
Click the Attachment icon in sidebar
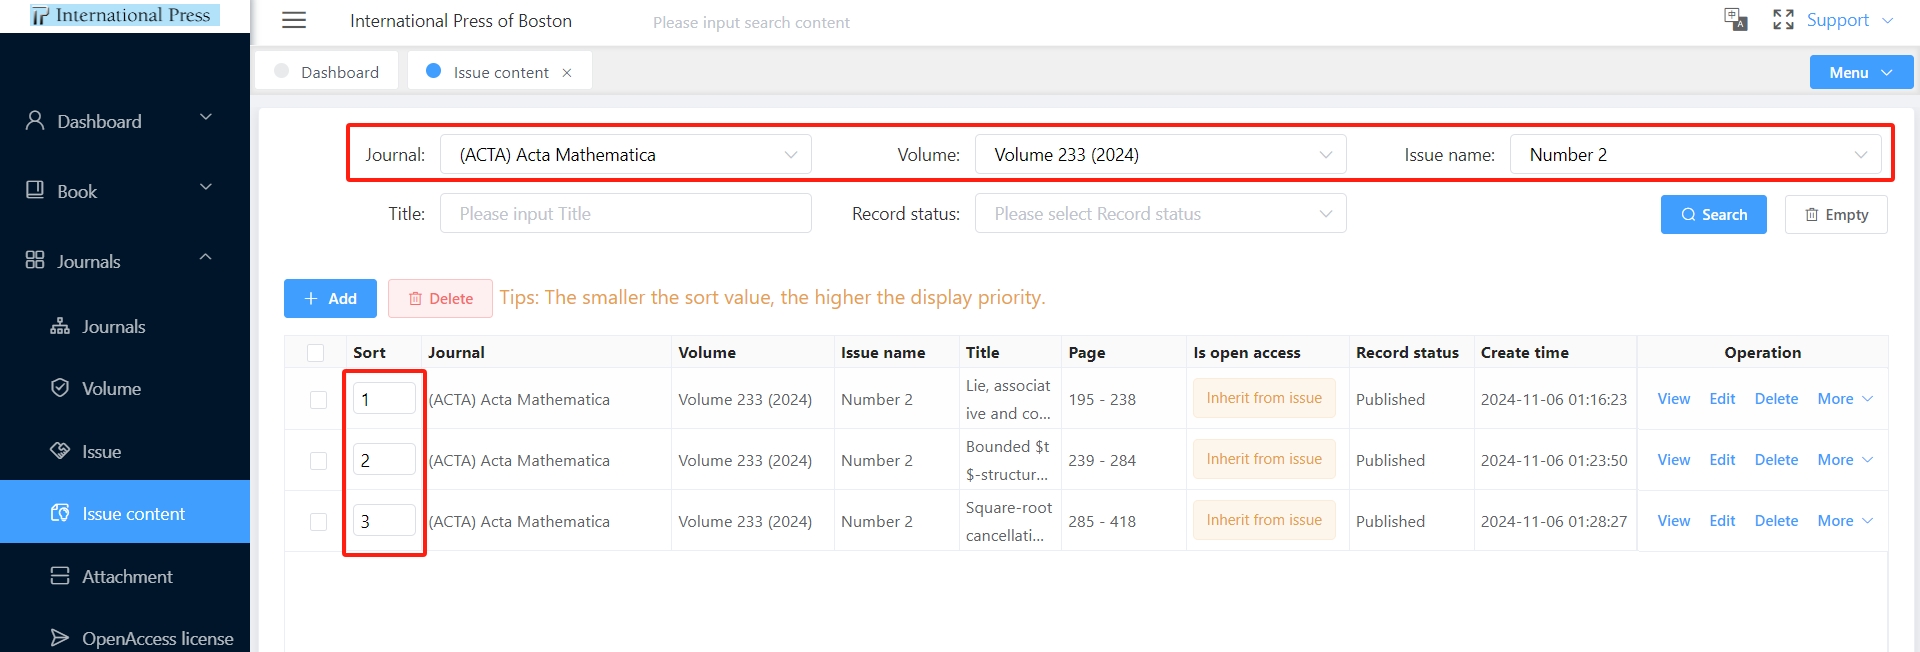(x=60, y=576)
